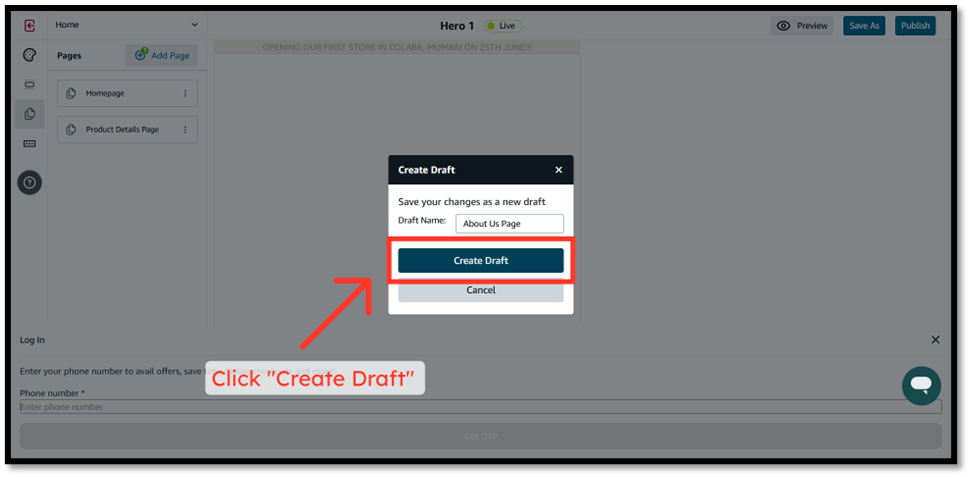The image size is (970, 477).
Task: Open the chat support bubble
Action: coord(921,385)
